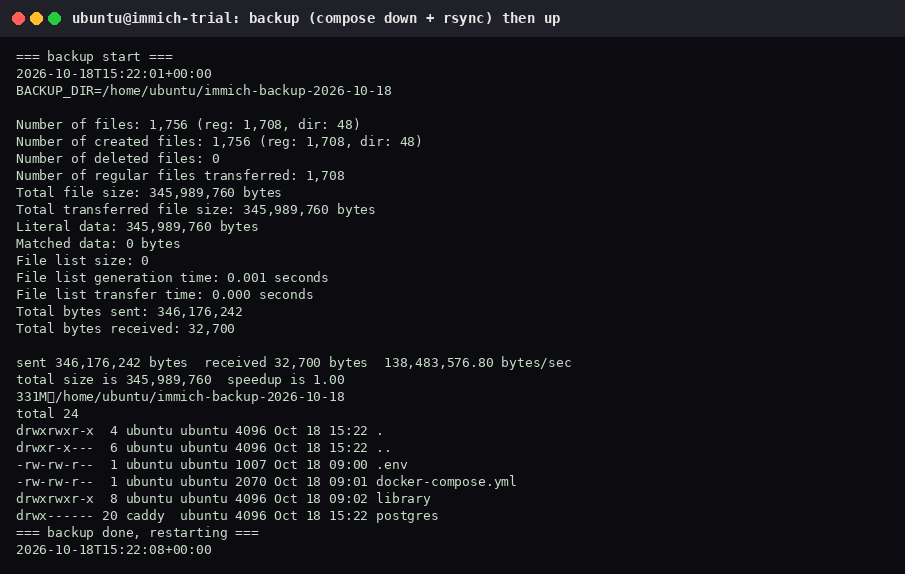
Task: Click the 'Total transferred file size' line
Action: pos(196,209)
